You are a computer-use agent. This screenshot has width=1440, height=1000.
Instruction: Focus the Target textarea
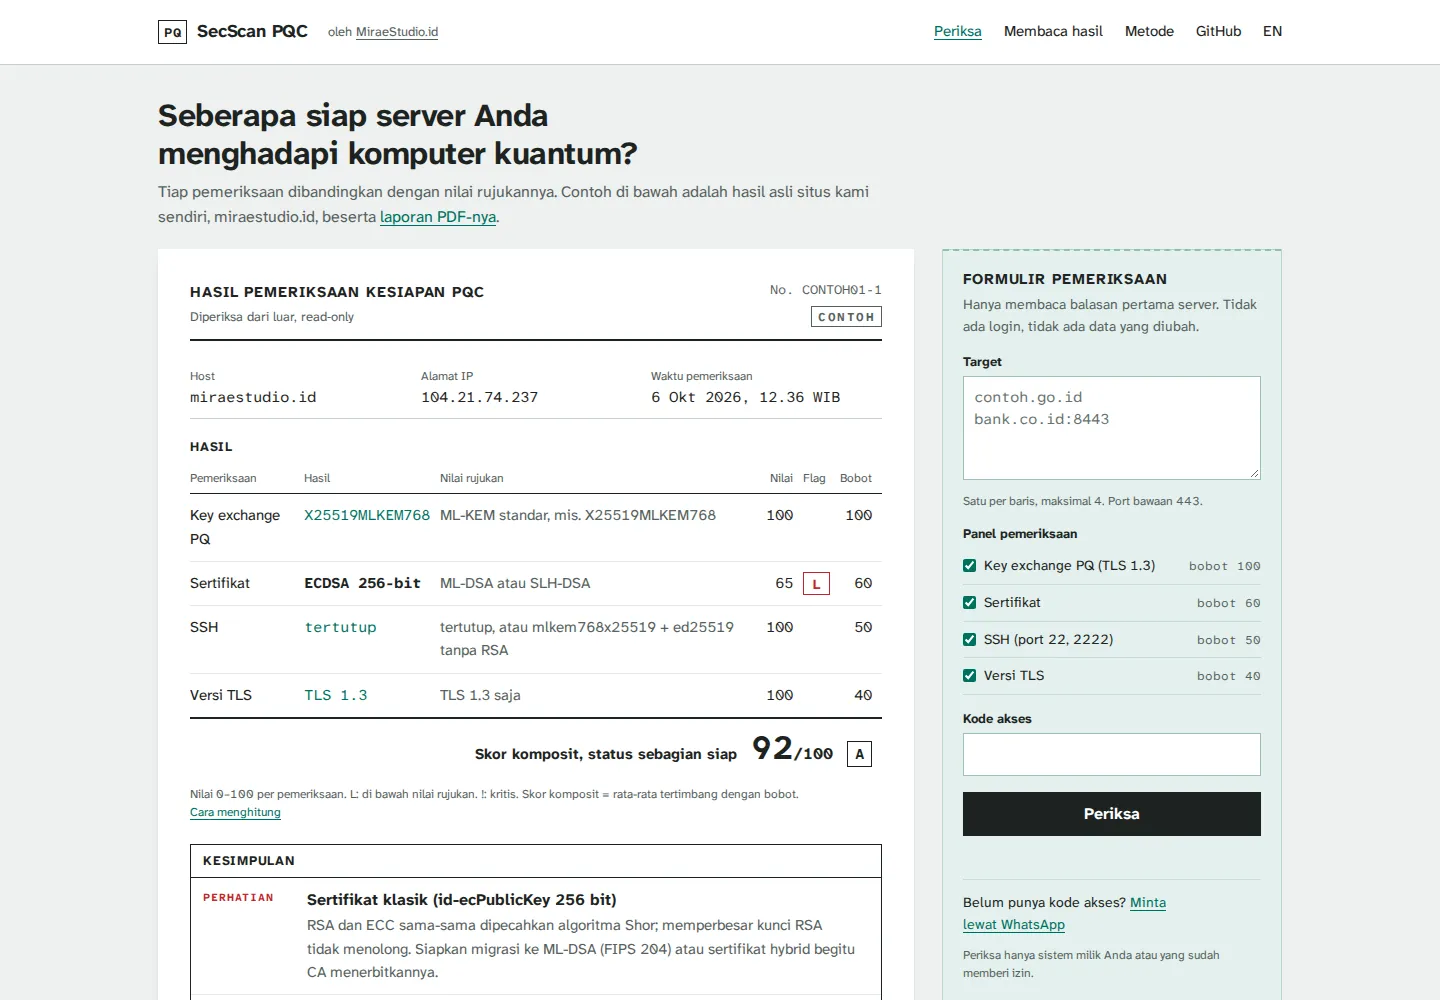click(1112, 428)
